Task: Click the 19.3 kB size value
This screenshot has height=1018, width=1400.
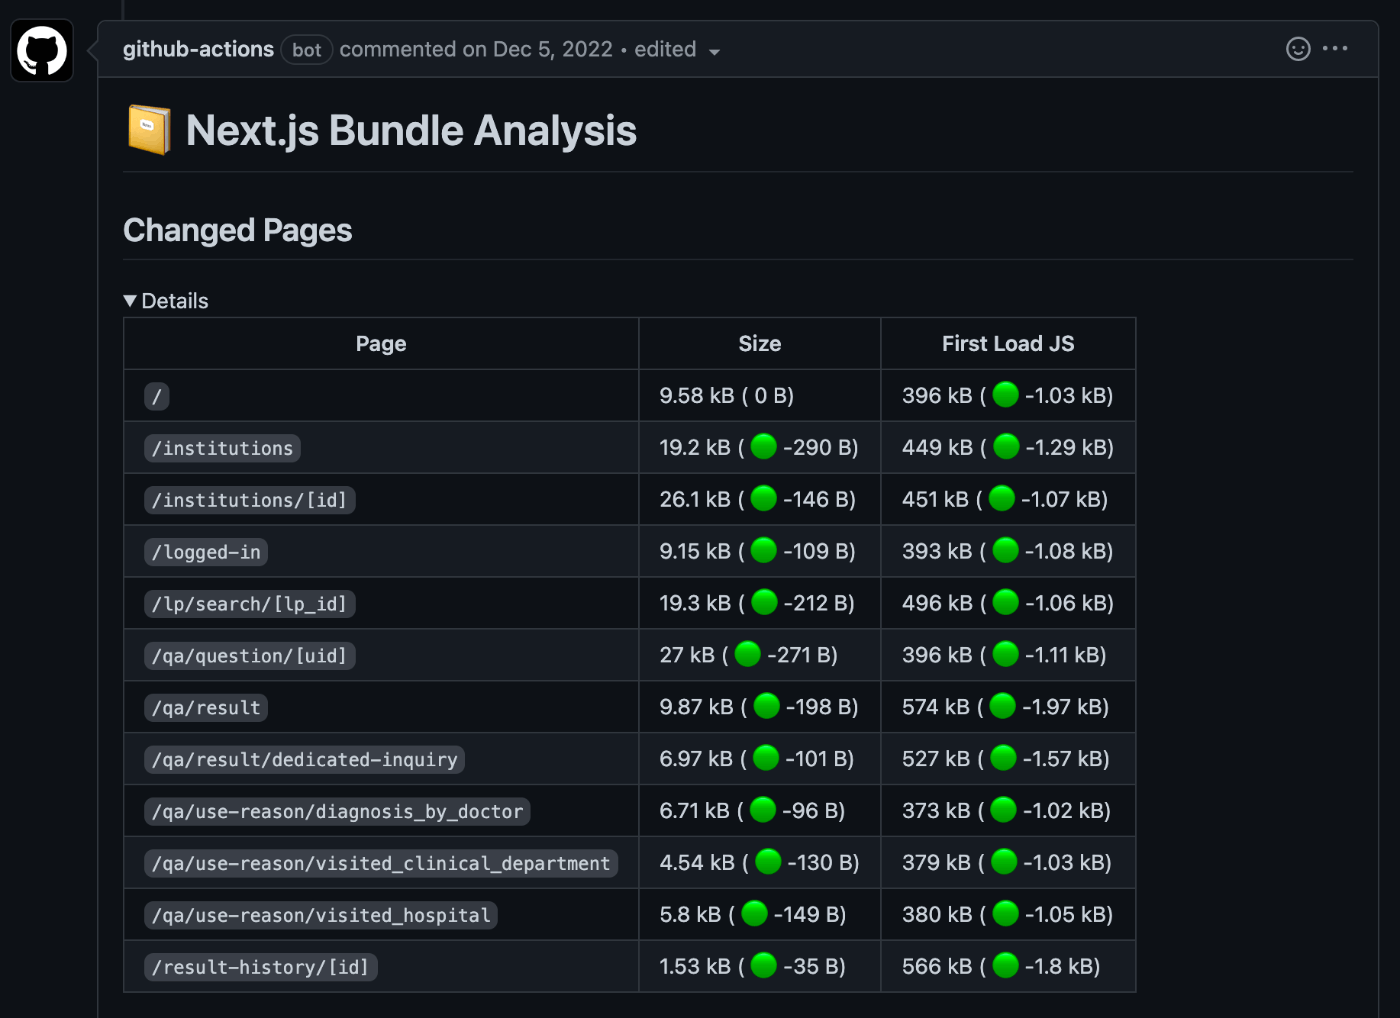Action: tap(694, 604)
